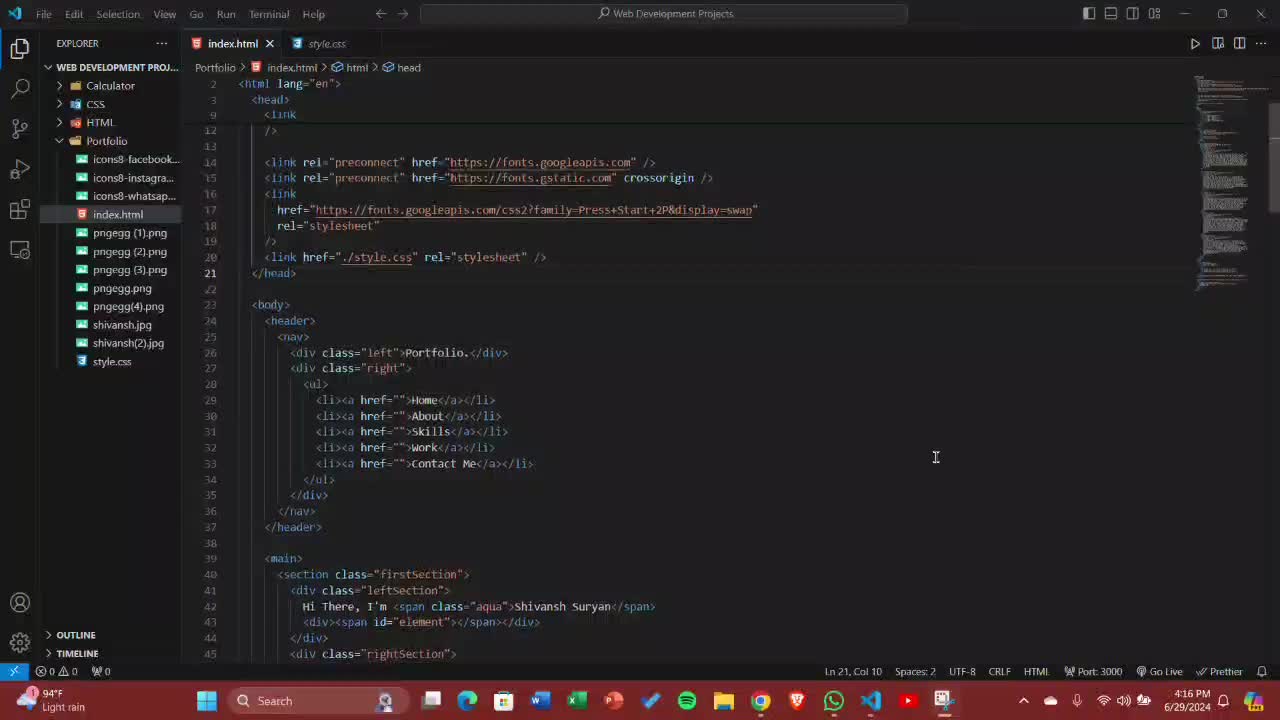Click the Run Code play button
The height and width of the screenshot is (720, 1280).
click(1195, 44)
